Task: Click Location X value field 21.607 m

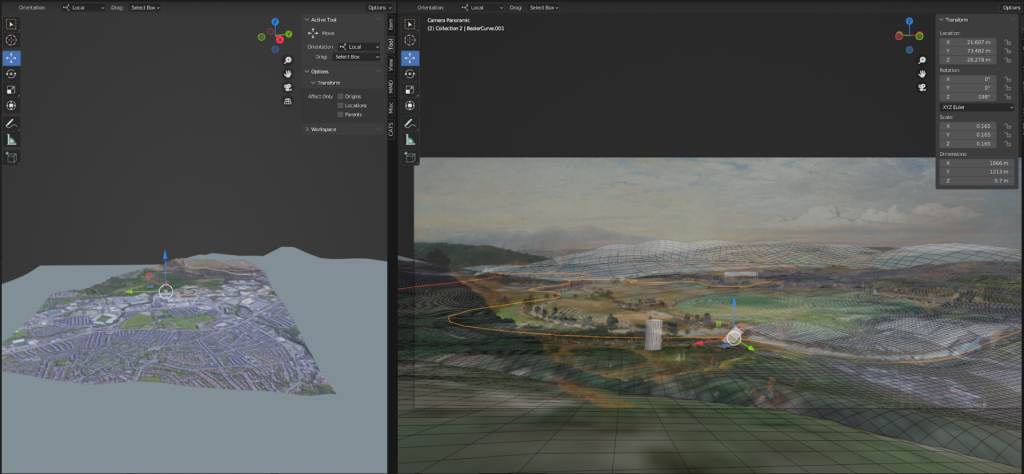Action: click(968, 42)
